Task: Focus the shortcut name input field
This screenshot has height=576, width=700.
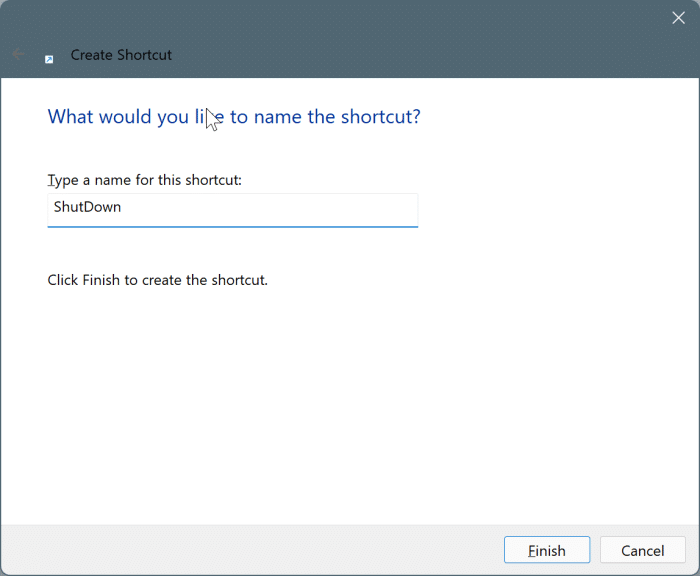Action: pos(232,209)
